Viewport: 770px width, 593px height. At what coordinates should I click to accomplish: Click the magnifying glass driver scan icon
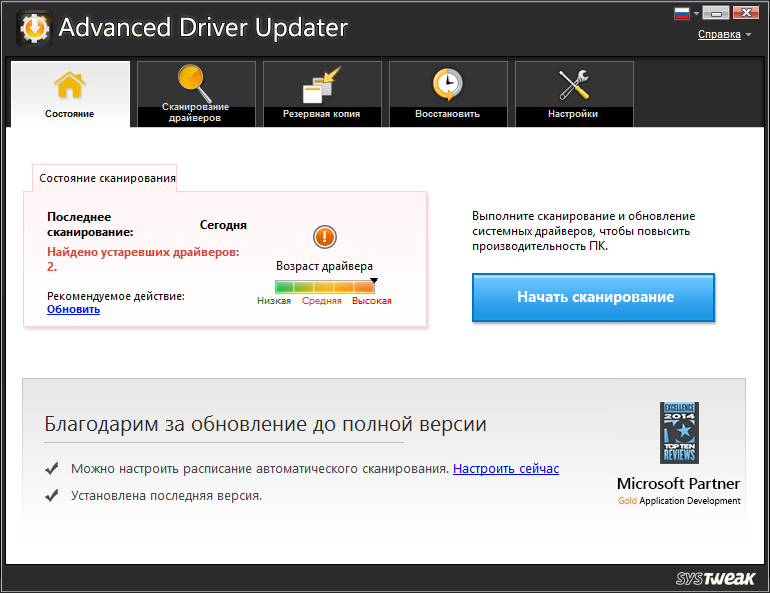point(195,82)
